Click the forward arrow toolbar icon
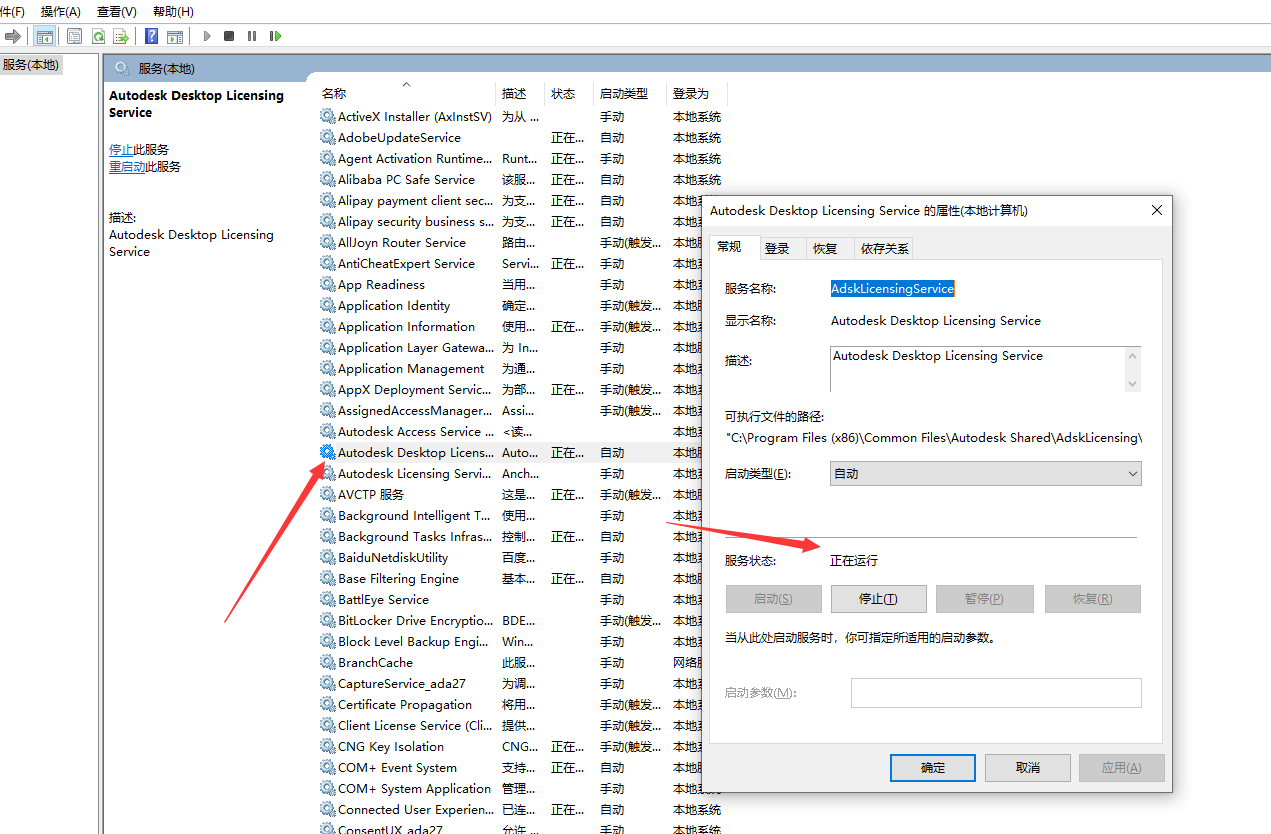Viewport: 1271px width, 834px height. 13,36
